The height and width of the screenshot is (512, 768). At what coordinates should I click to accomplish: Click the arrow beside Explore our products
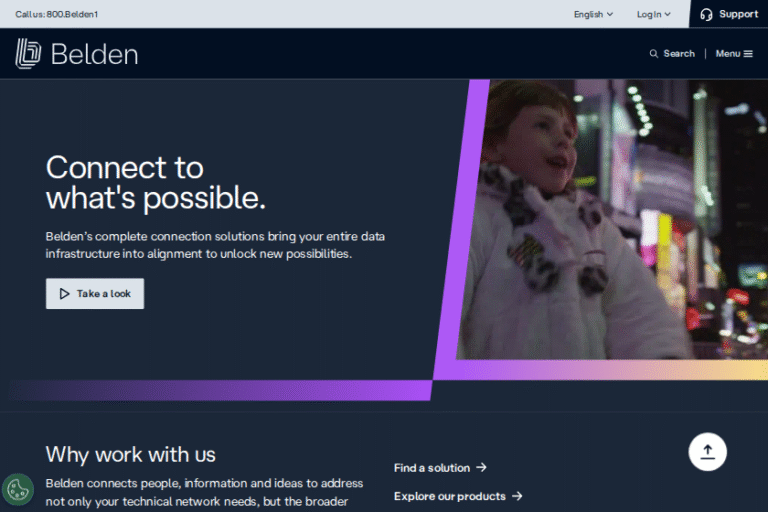click(x=517, y=496)
